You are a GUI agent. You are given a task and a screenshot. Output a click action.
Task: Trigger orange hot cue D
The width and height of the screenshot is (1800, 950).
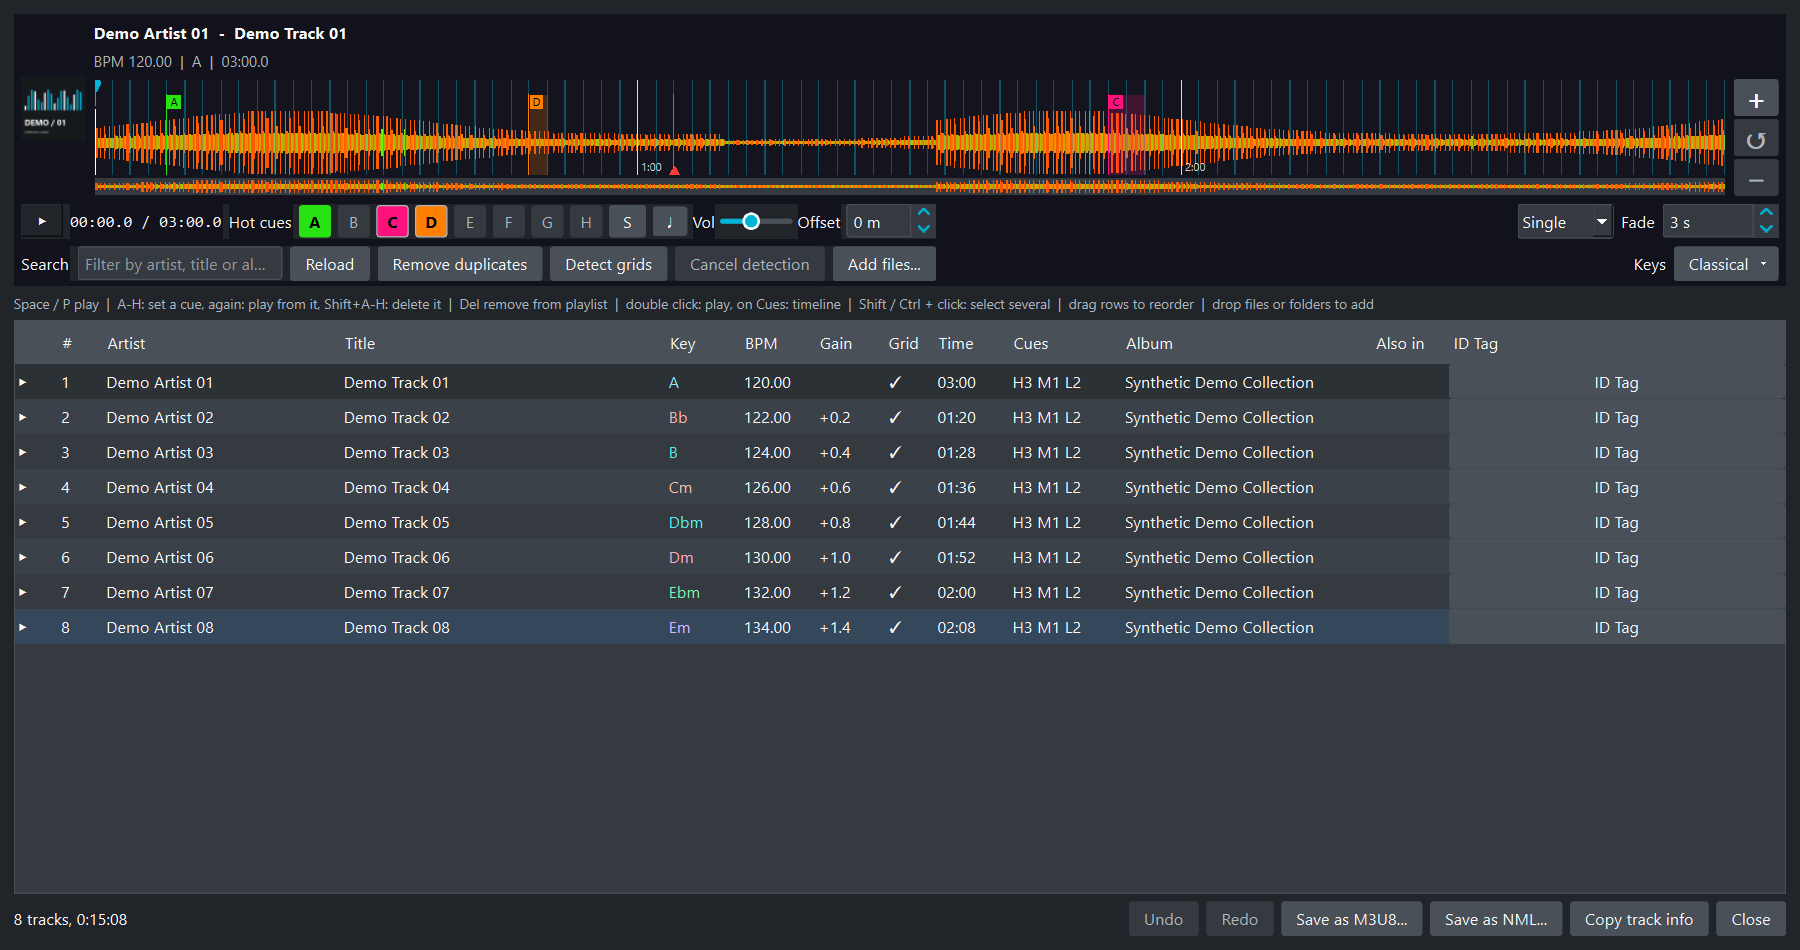(x=431, y=222)
